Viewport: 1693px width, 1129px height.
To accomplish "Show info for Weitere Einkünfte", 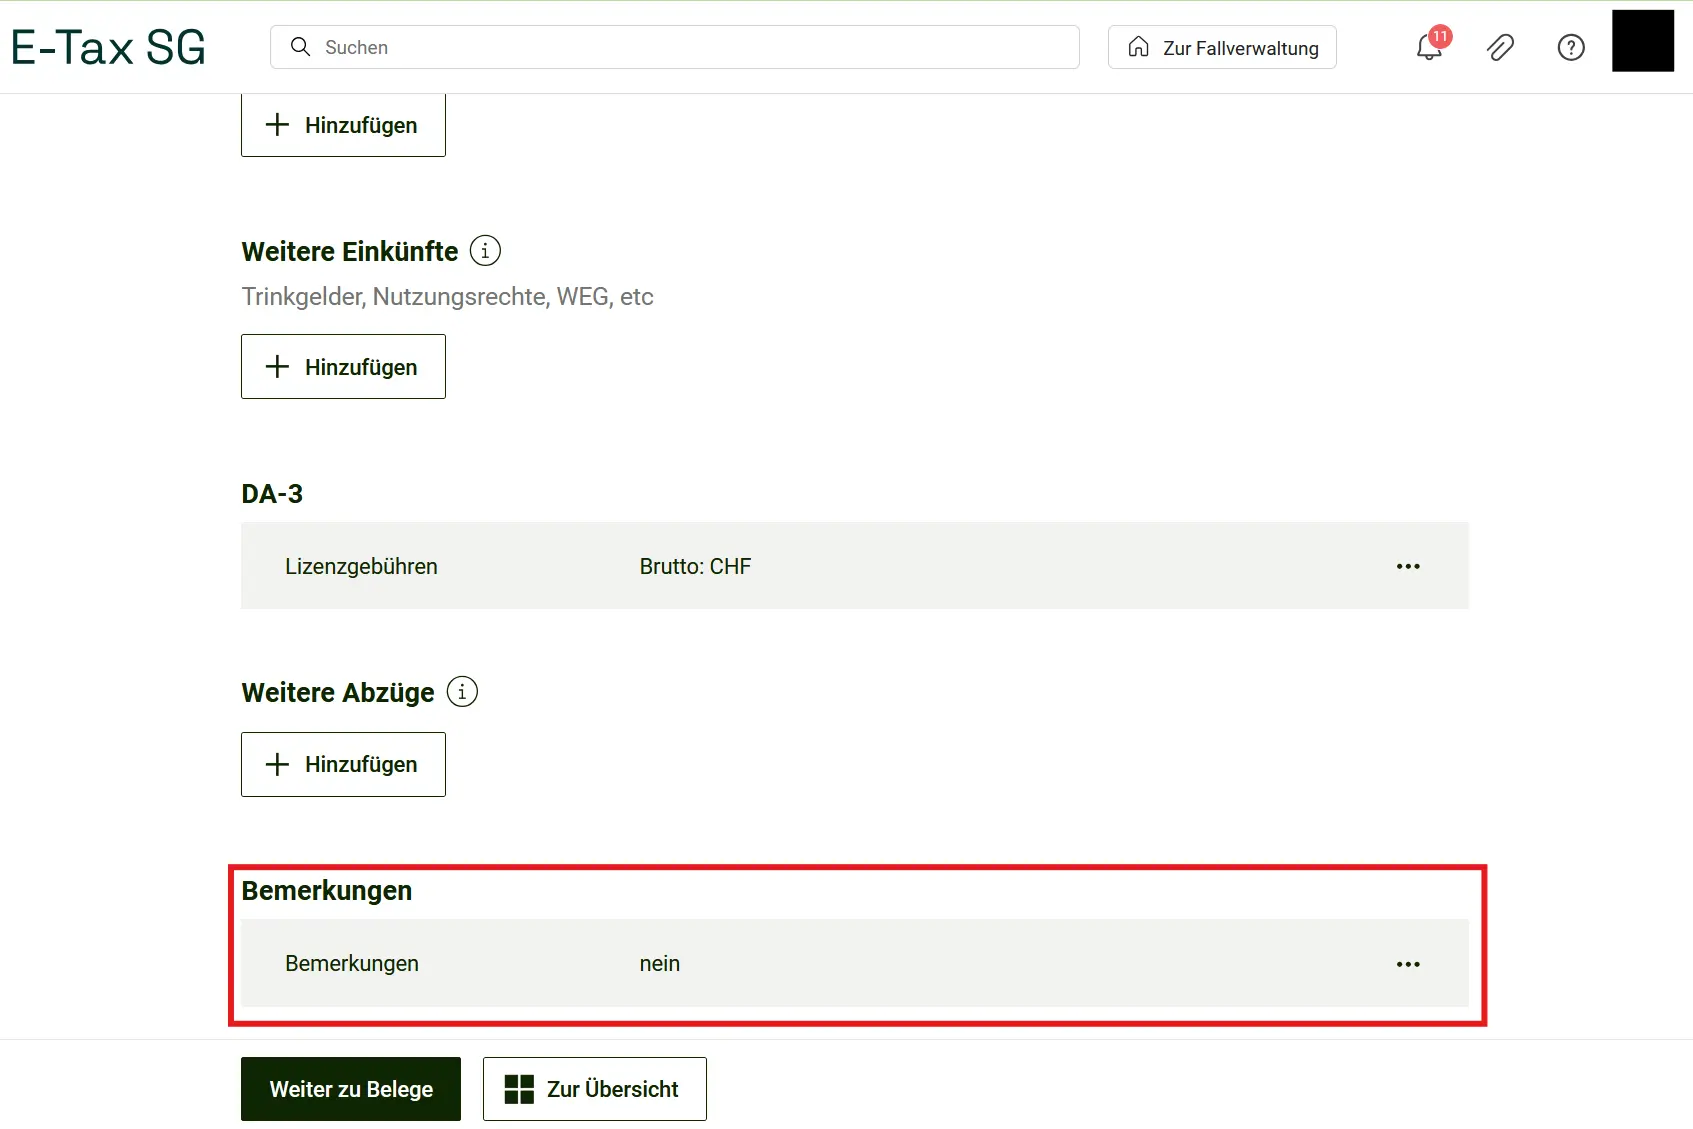I will coord(485,250).
